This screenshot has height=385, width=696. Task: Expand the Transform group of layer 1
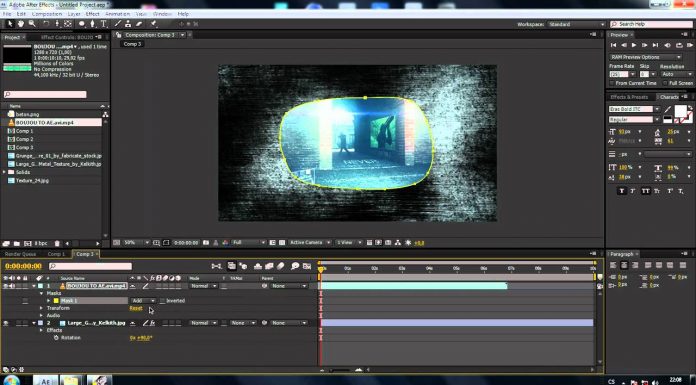click(x=42, y=308)
